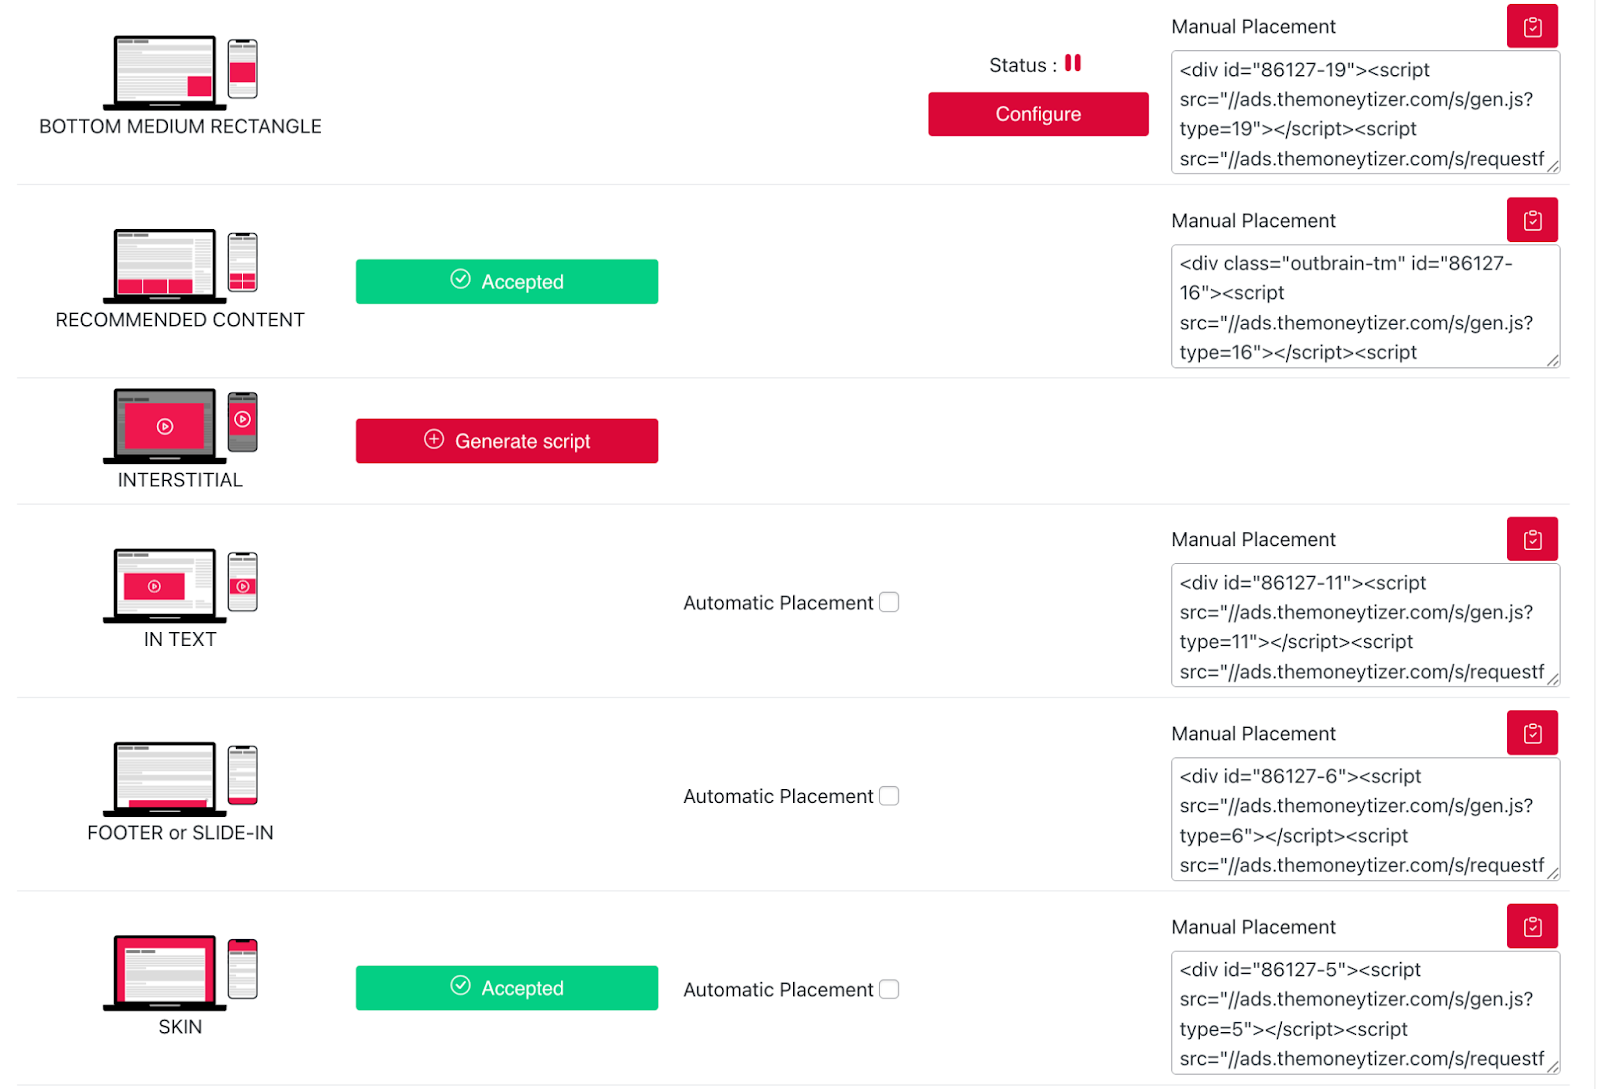Click the Accepted button for Recommended Content
This screenshot has height=1089, width=1600.
(506, 282)
